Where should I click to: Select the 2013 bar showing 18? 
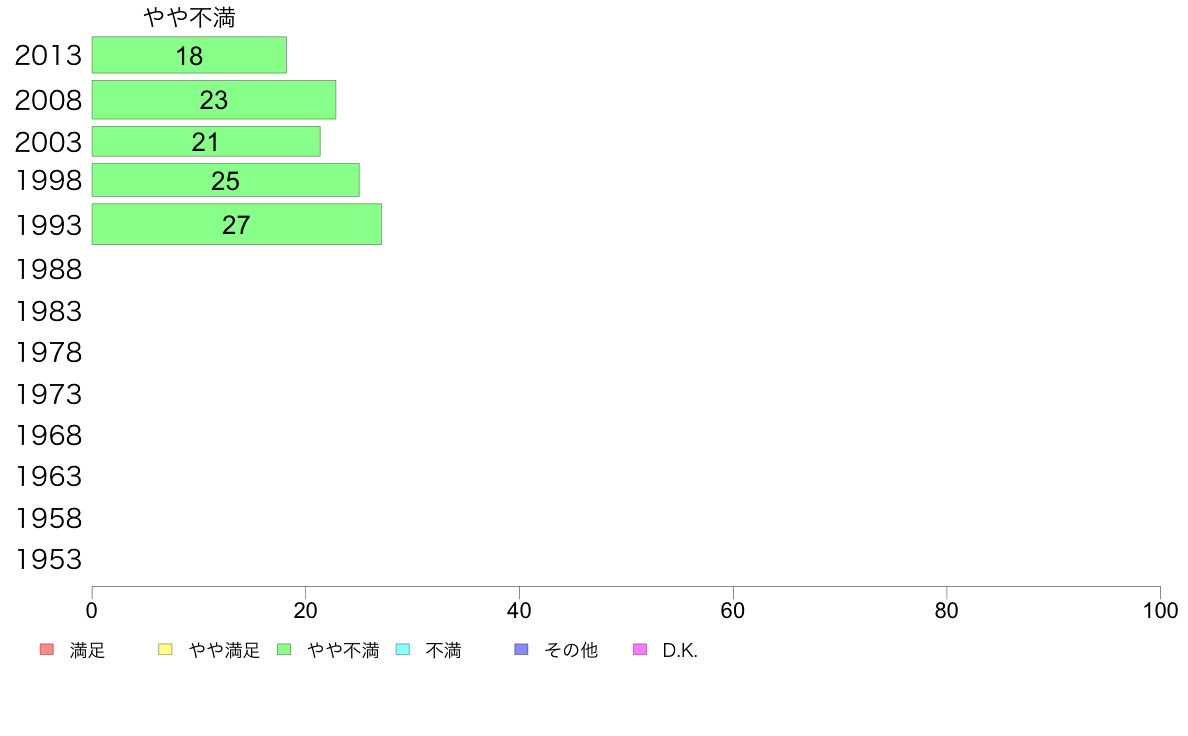[189, 55]
